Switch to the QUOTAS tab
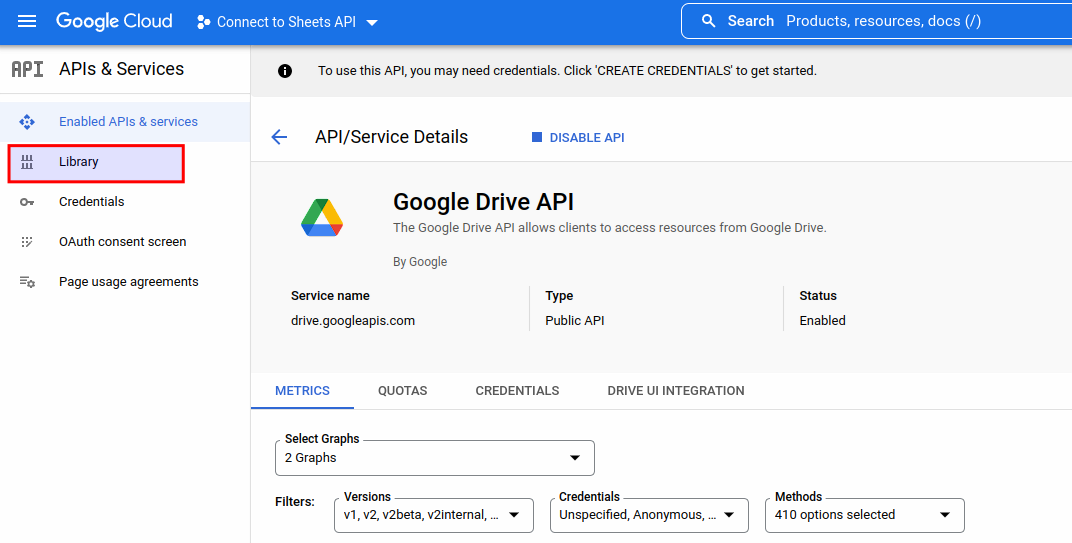This screenshot has width=1072, height=543. 403,390
